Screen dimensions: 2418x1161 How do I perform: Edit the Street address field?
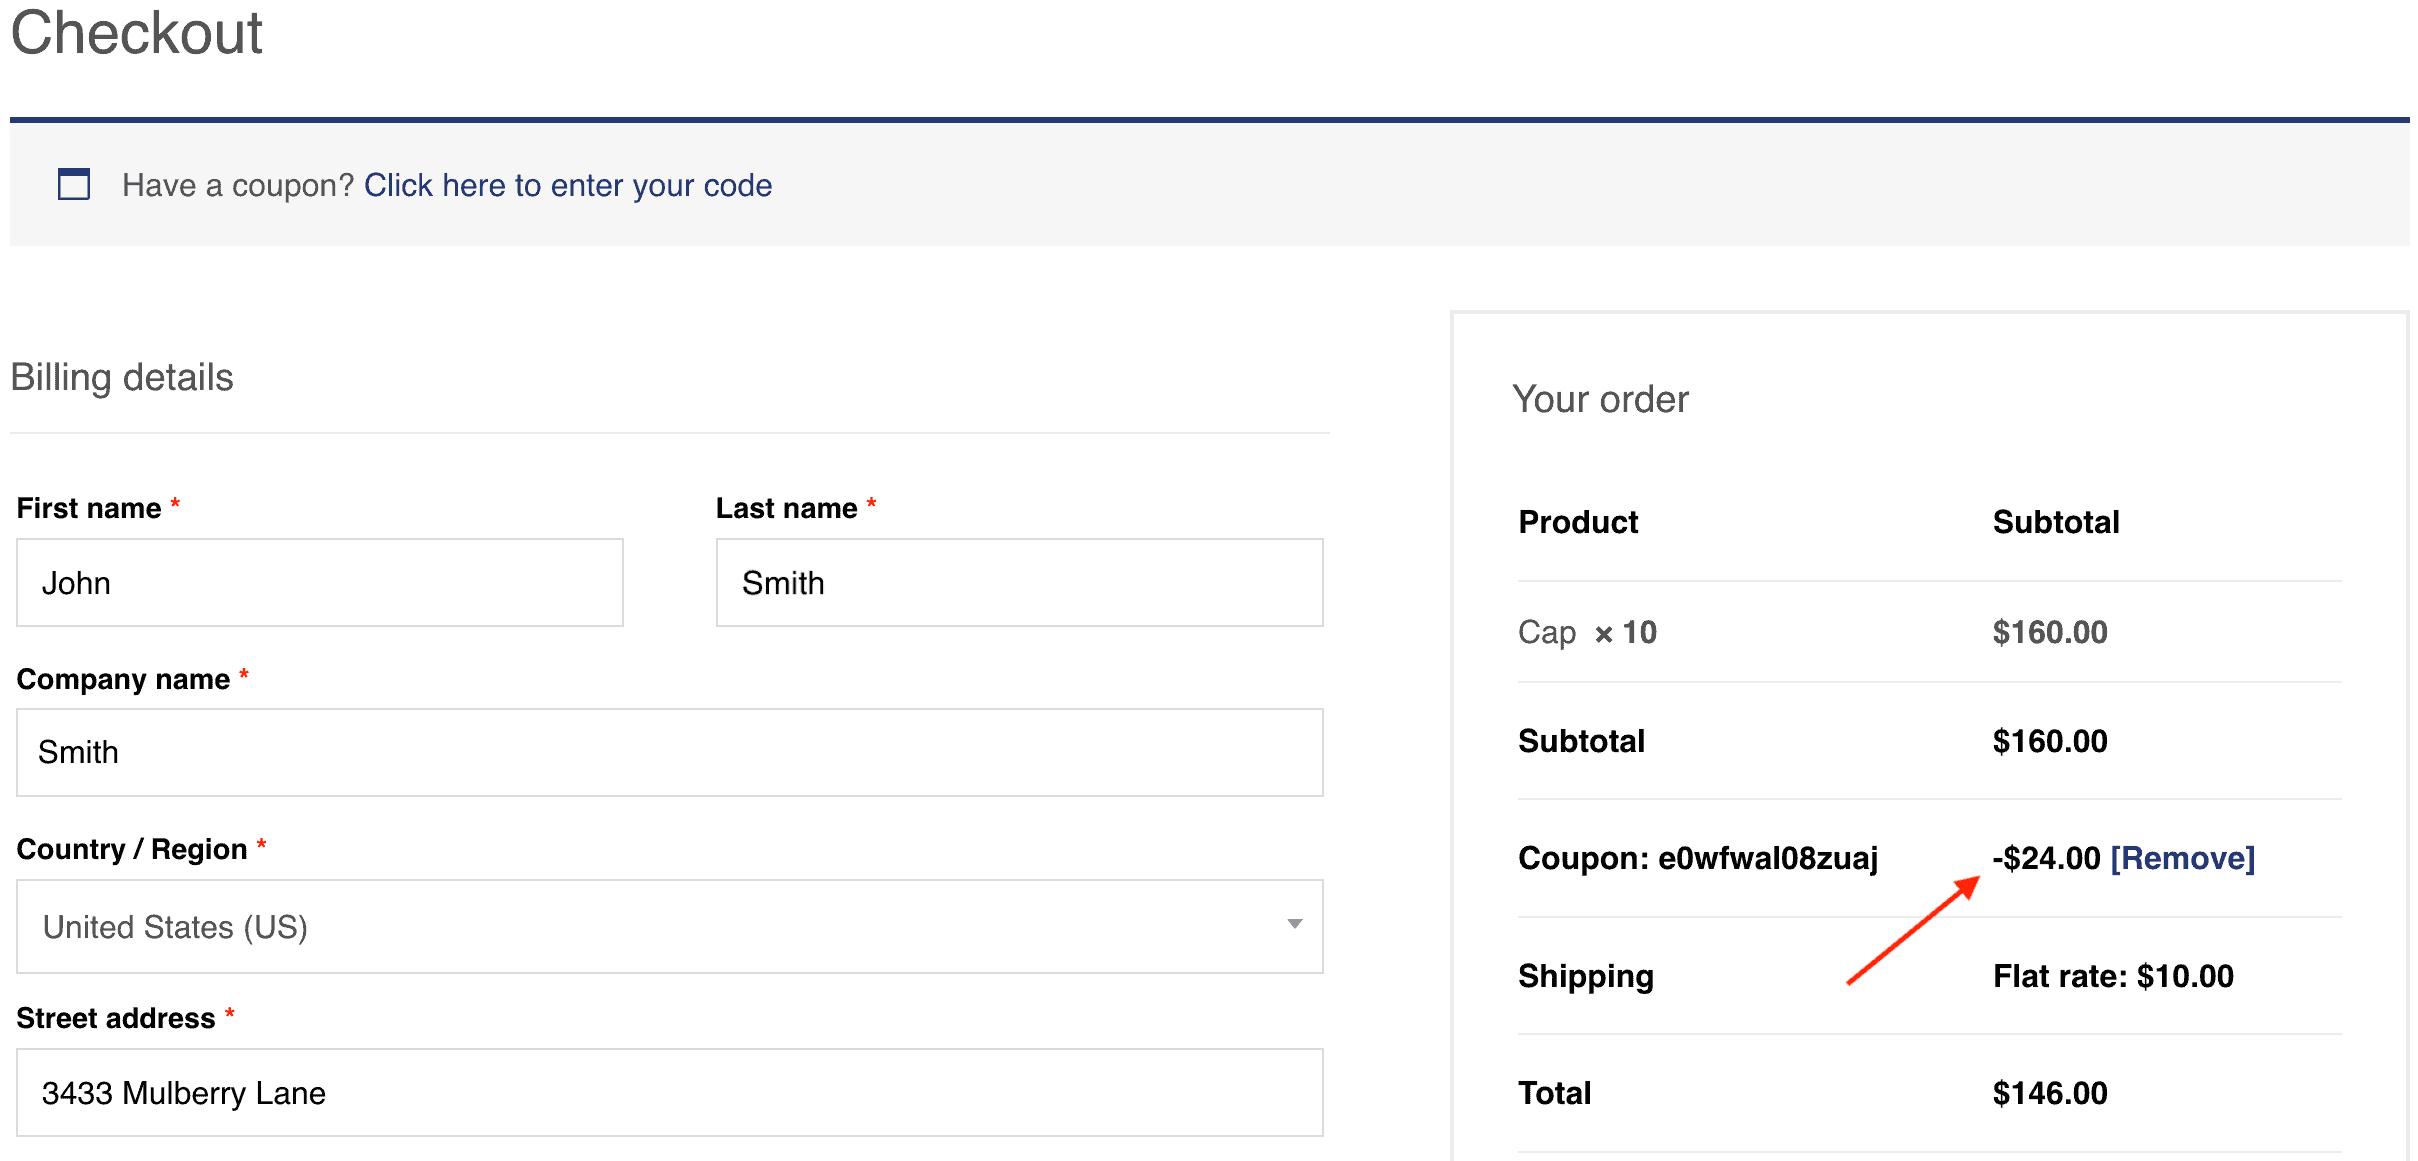click(670, 1092)
